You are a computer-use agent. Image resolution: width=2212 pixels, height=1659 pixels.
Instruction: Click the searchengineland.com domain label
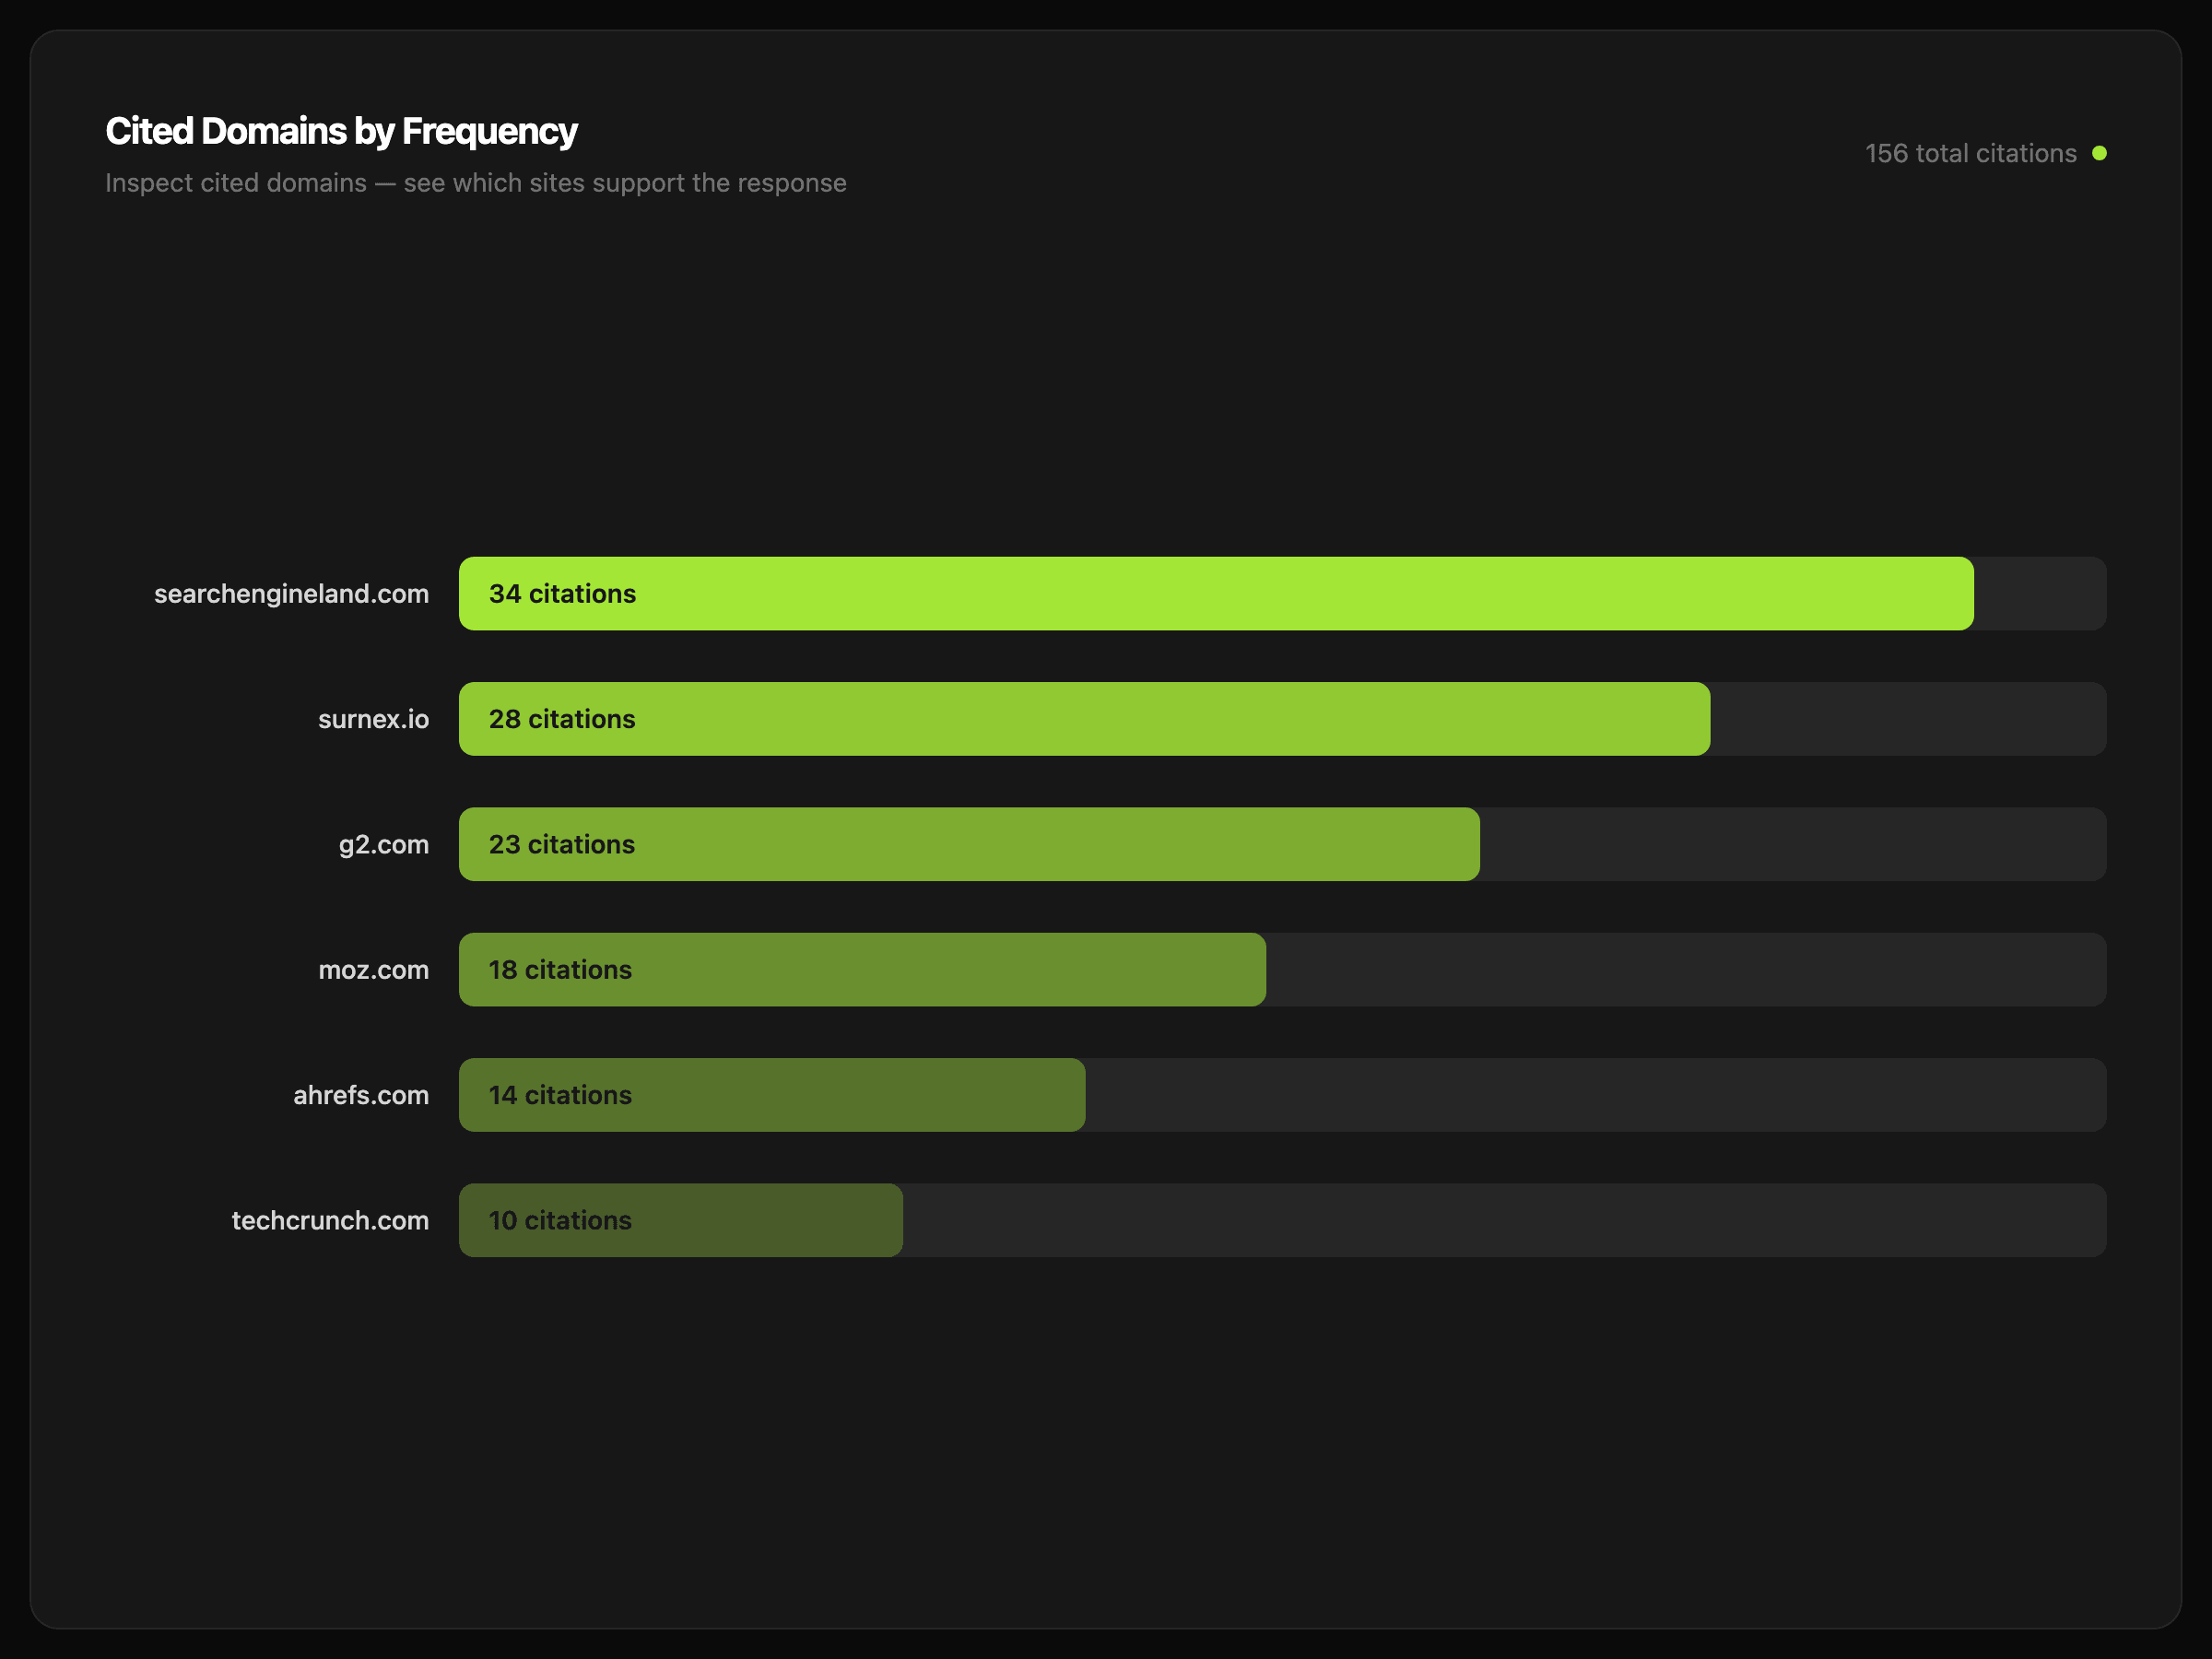click(291, 594)
